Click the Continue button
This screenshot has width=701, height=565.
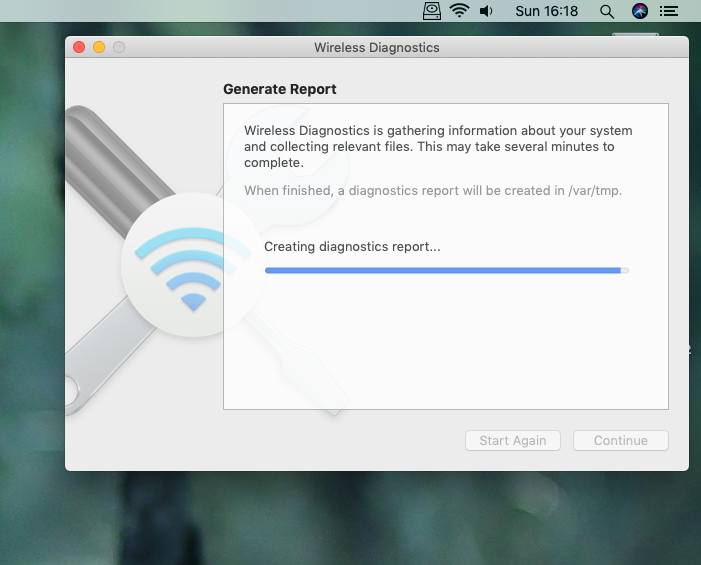[x=621, y=441]
